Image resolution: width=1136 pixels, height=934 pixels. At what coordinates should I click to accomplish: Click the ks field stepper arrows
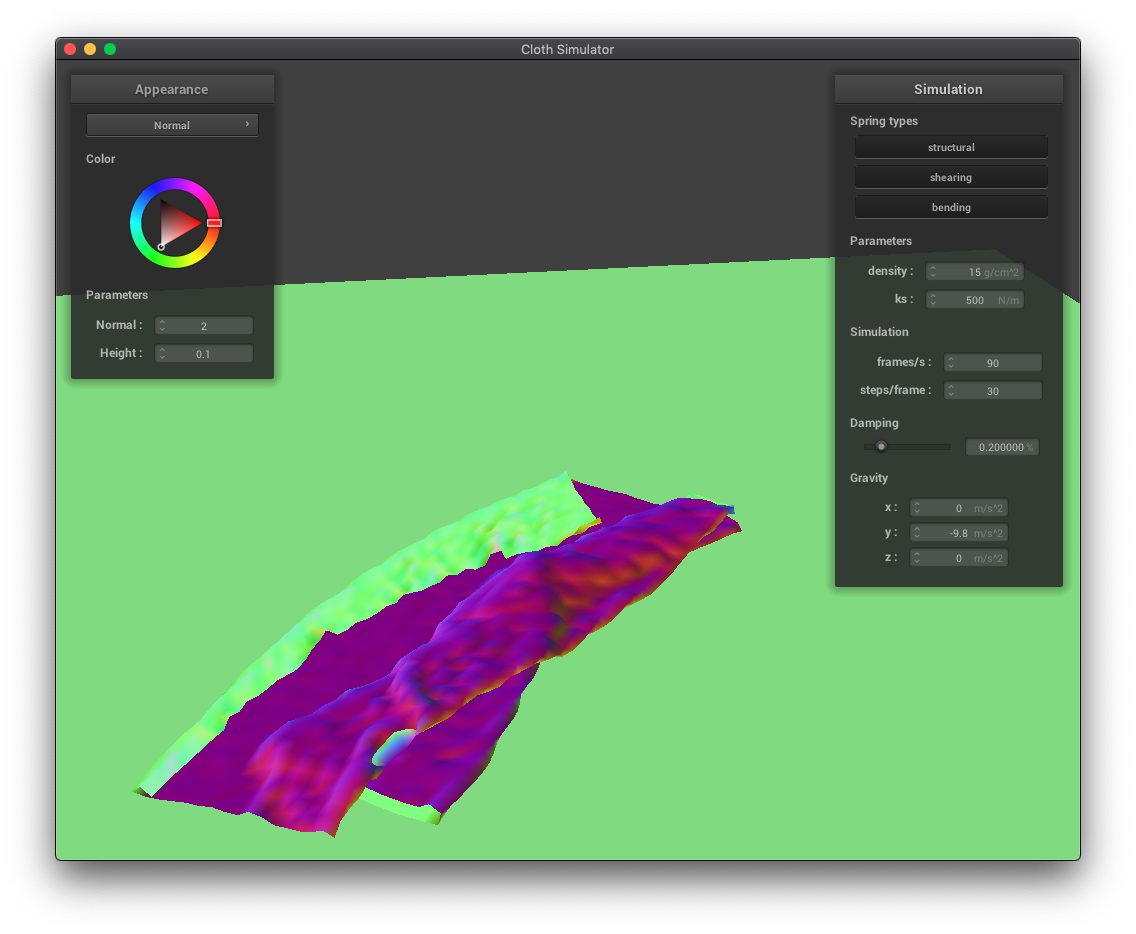tap(933, 300)
